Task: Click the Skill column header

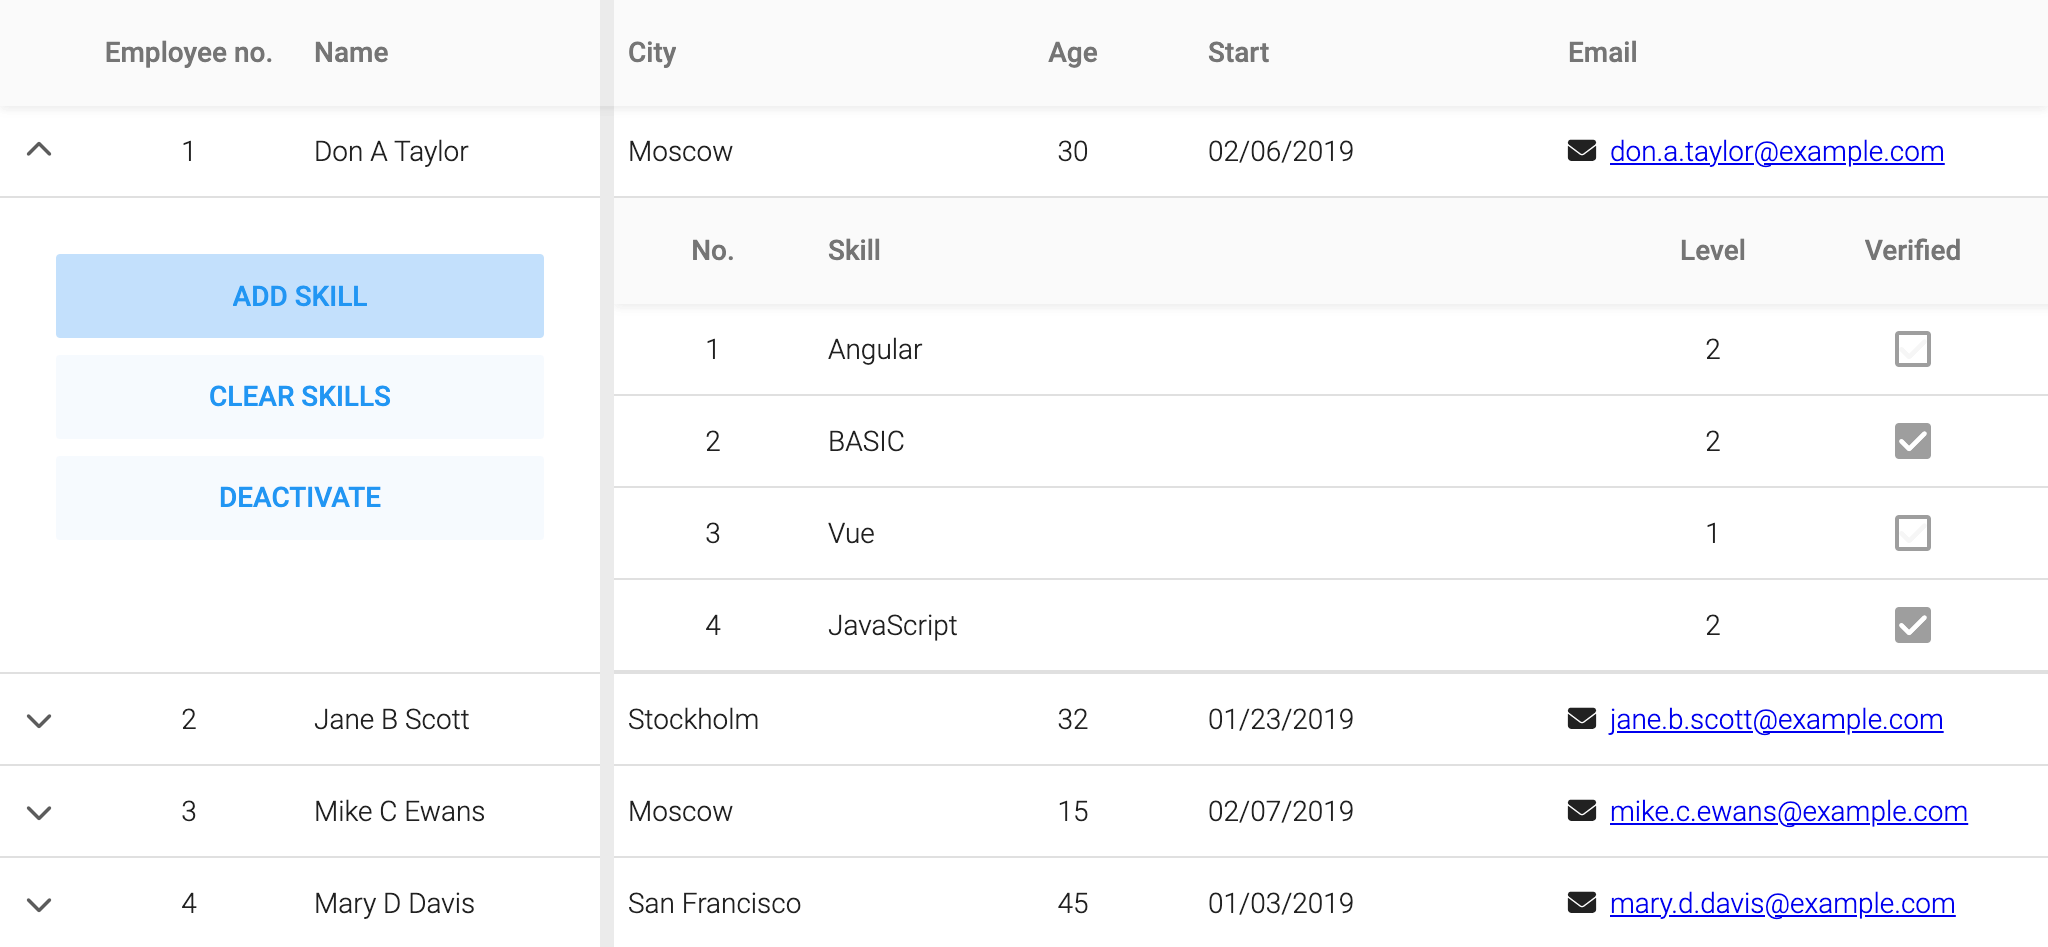Action: click(854, 250)
